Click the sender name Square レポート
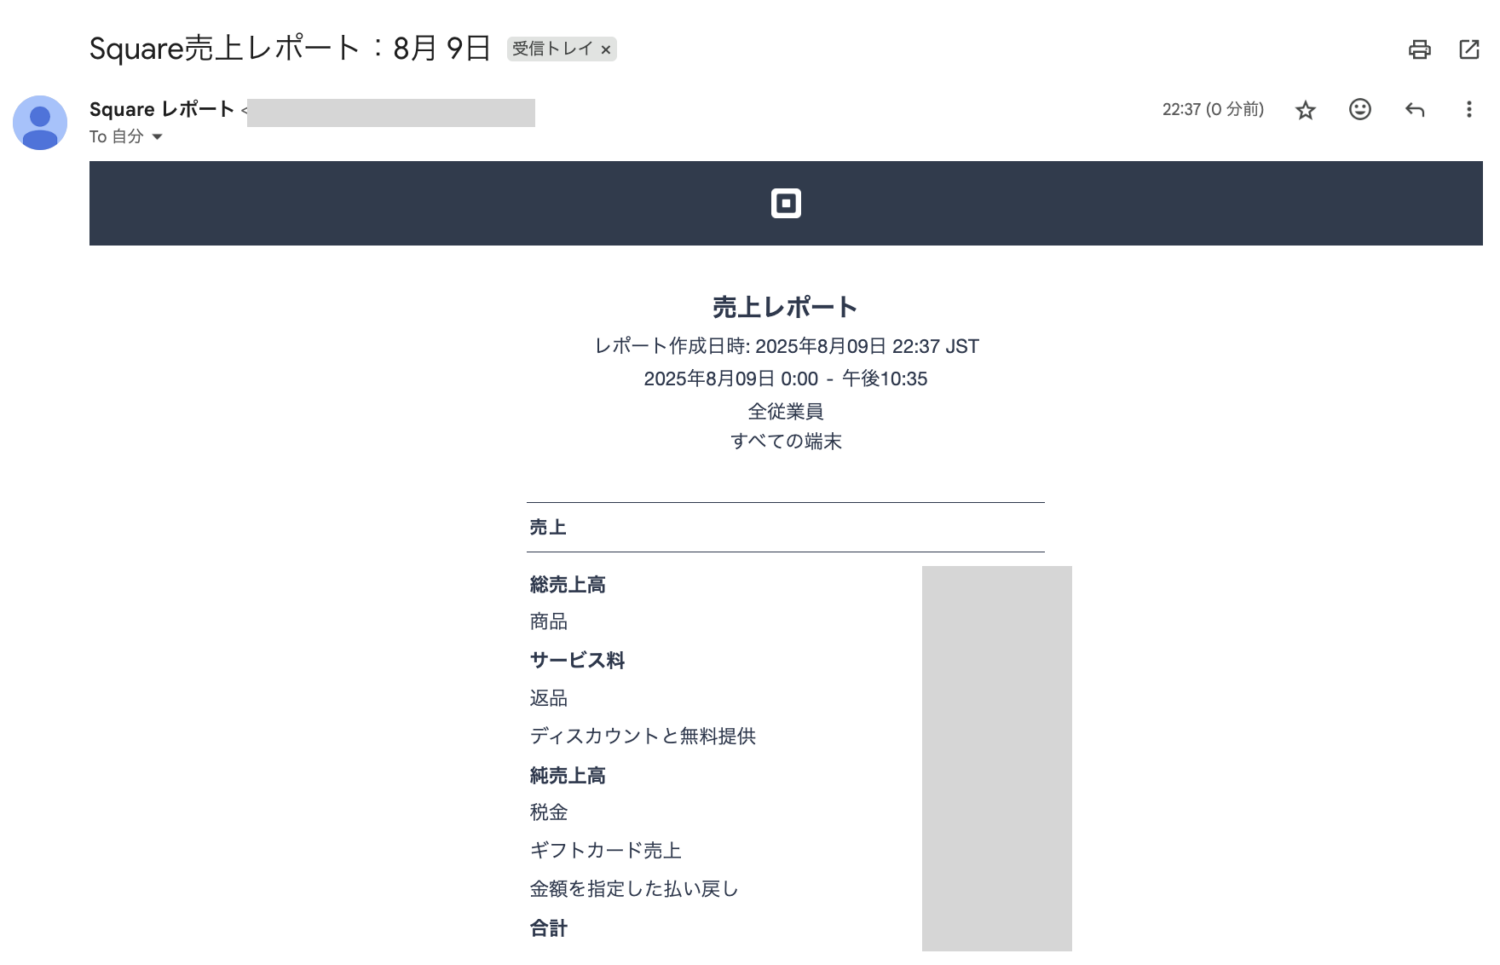The image size is (1500, 965). click(x=162, y=109)
